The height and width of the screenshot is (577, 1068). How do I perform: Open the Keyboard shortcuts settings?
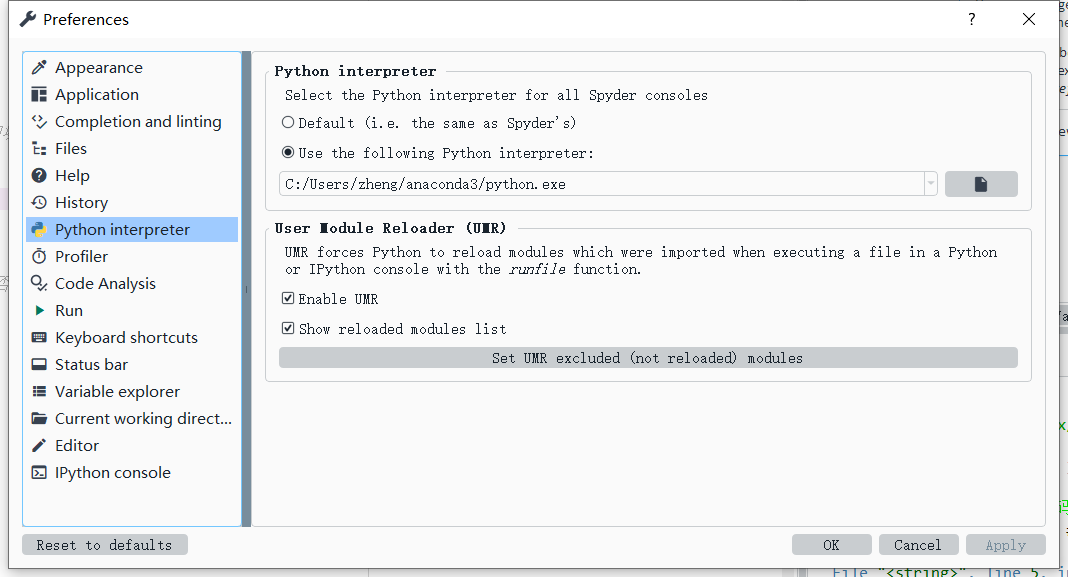coord(40,337)
